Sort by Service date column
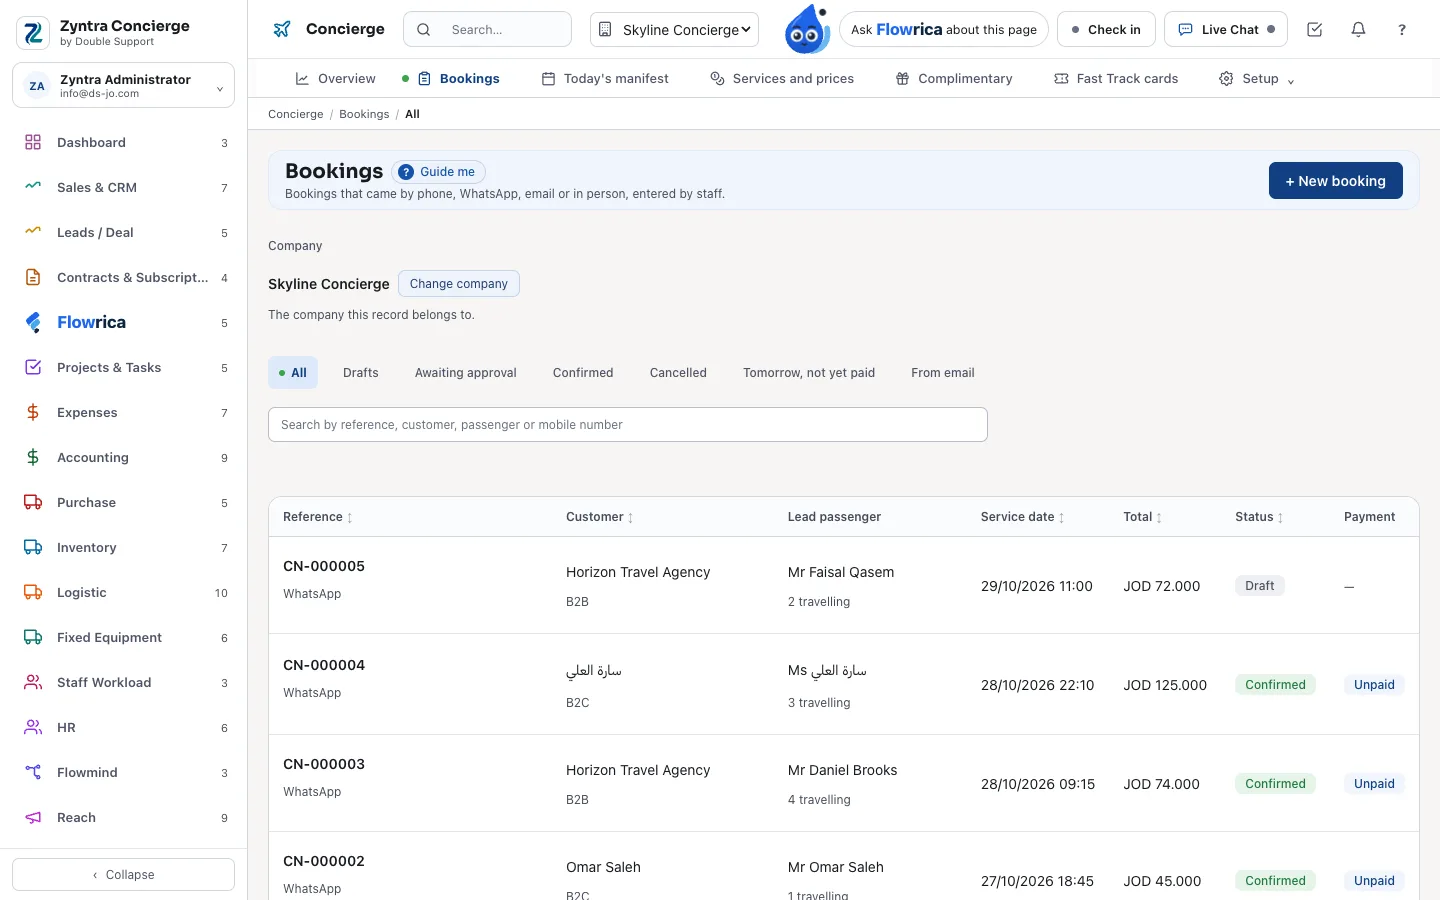Image resolution: width=1440 pixels, height=900 pixels. pos(1022,517)
